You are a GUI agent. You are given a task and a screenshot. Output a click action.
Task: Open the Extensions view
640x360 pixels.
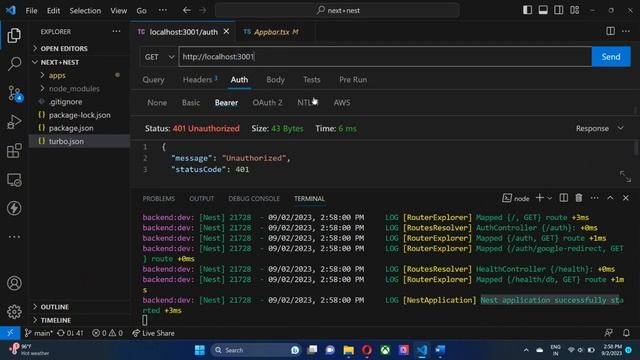coord(14,151)
